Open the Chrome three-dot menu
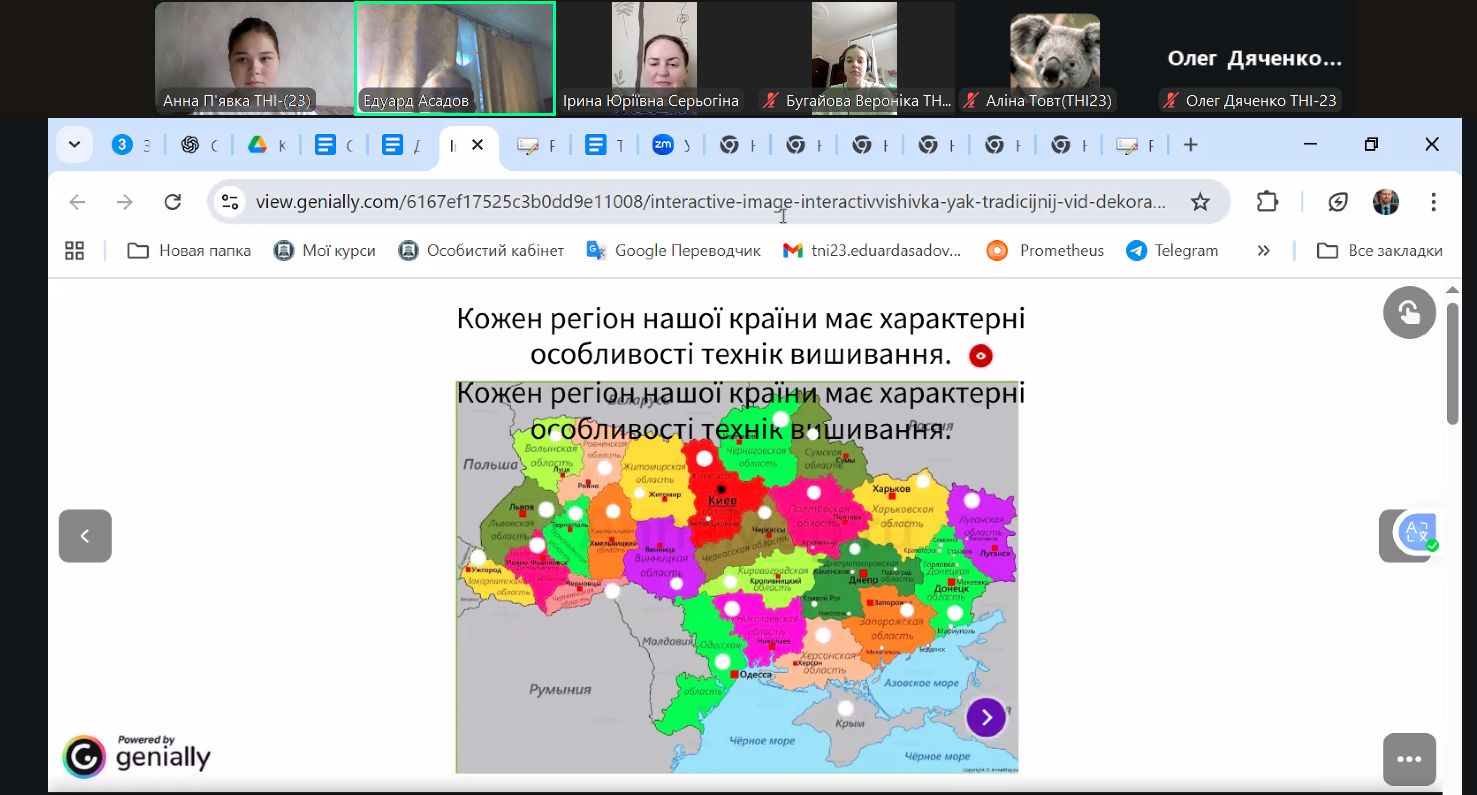 click(x=1433, y=202)
